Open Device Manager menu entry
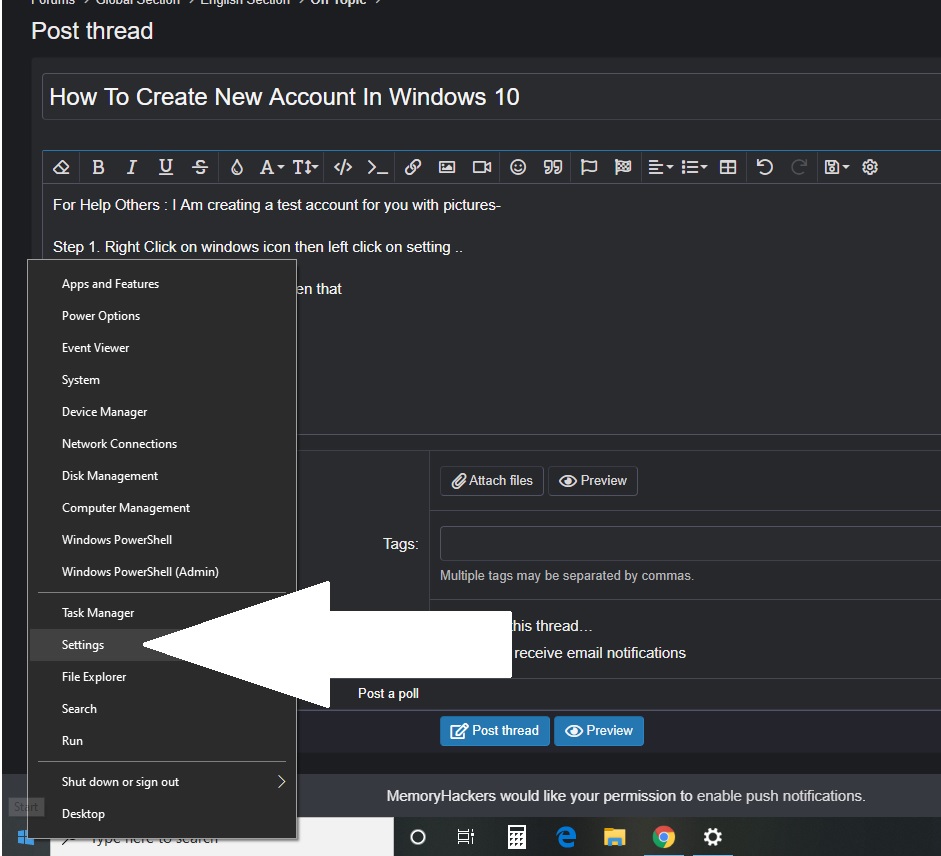 (x=162, y=412)
